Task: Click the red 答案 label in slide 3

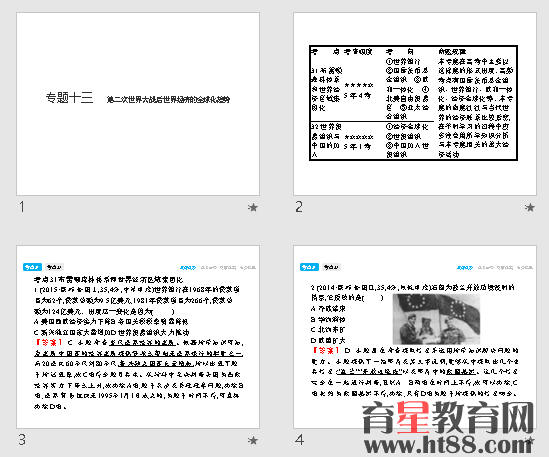Action: tap(48, 342)
